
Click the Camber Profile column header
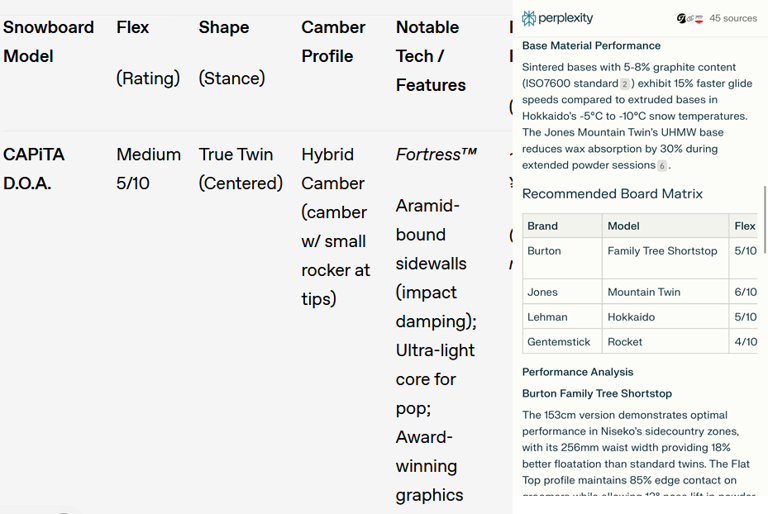(x=333, y=42)
